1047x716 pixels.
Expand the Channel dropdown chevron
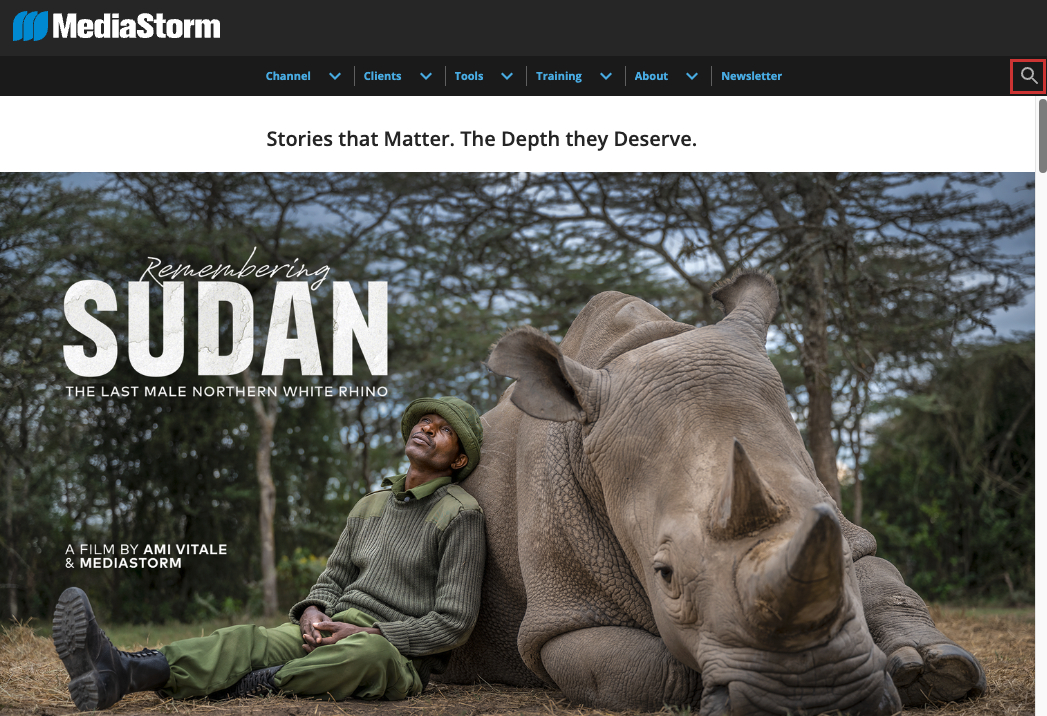click(335, 76)
